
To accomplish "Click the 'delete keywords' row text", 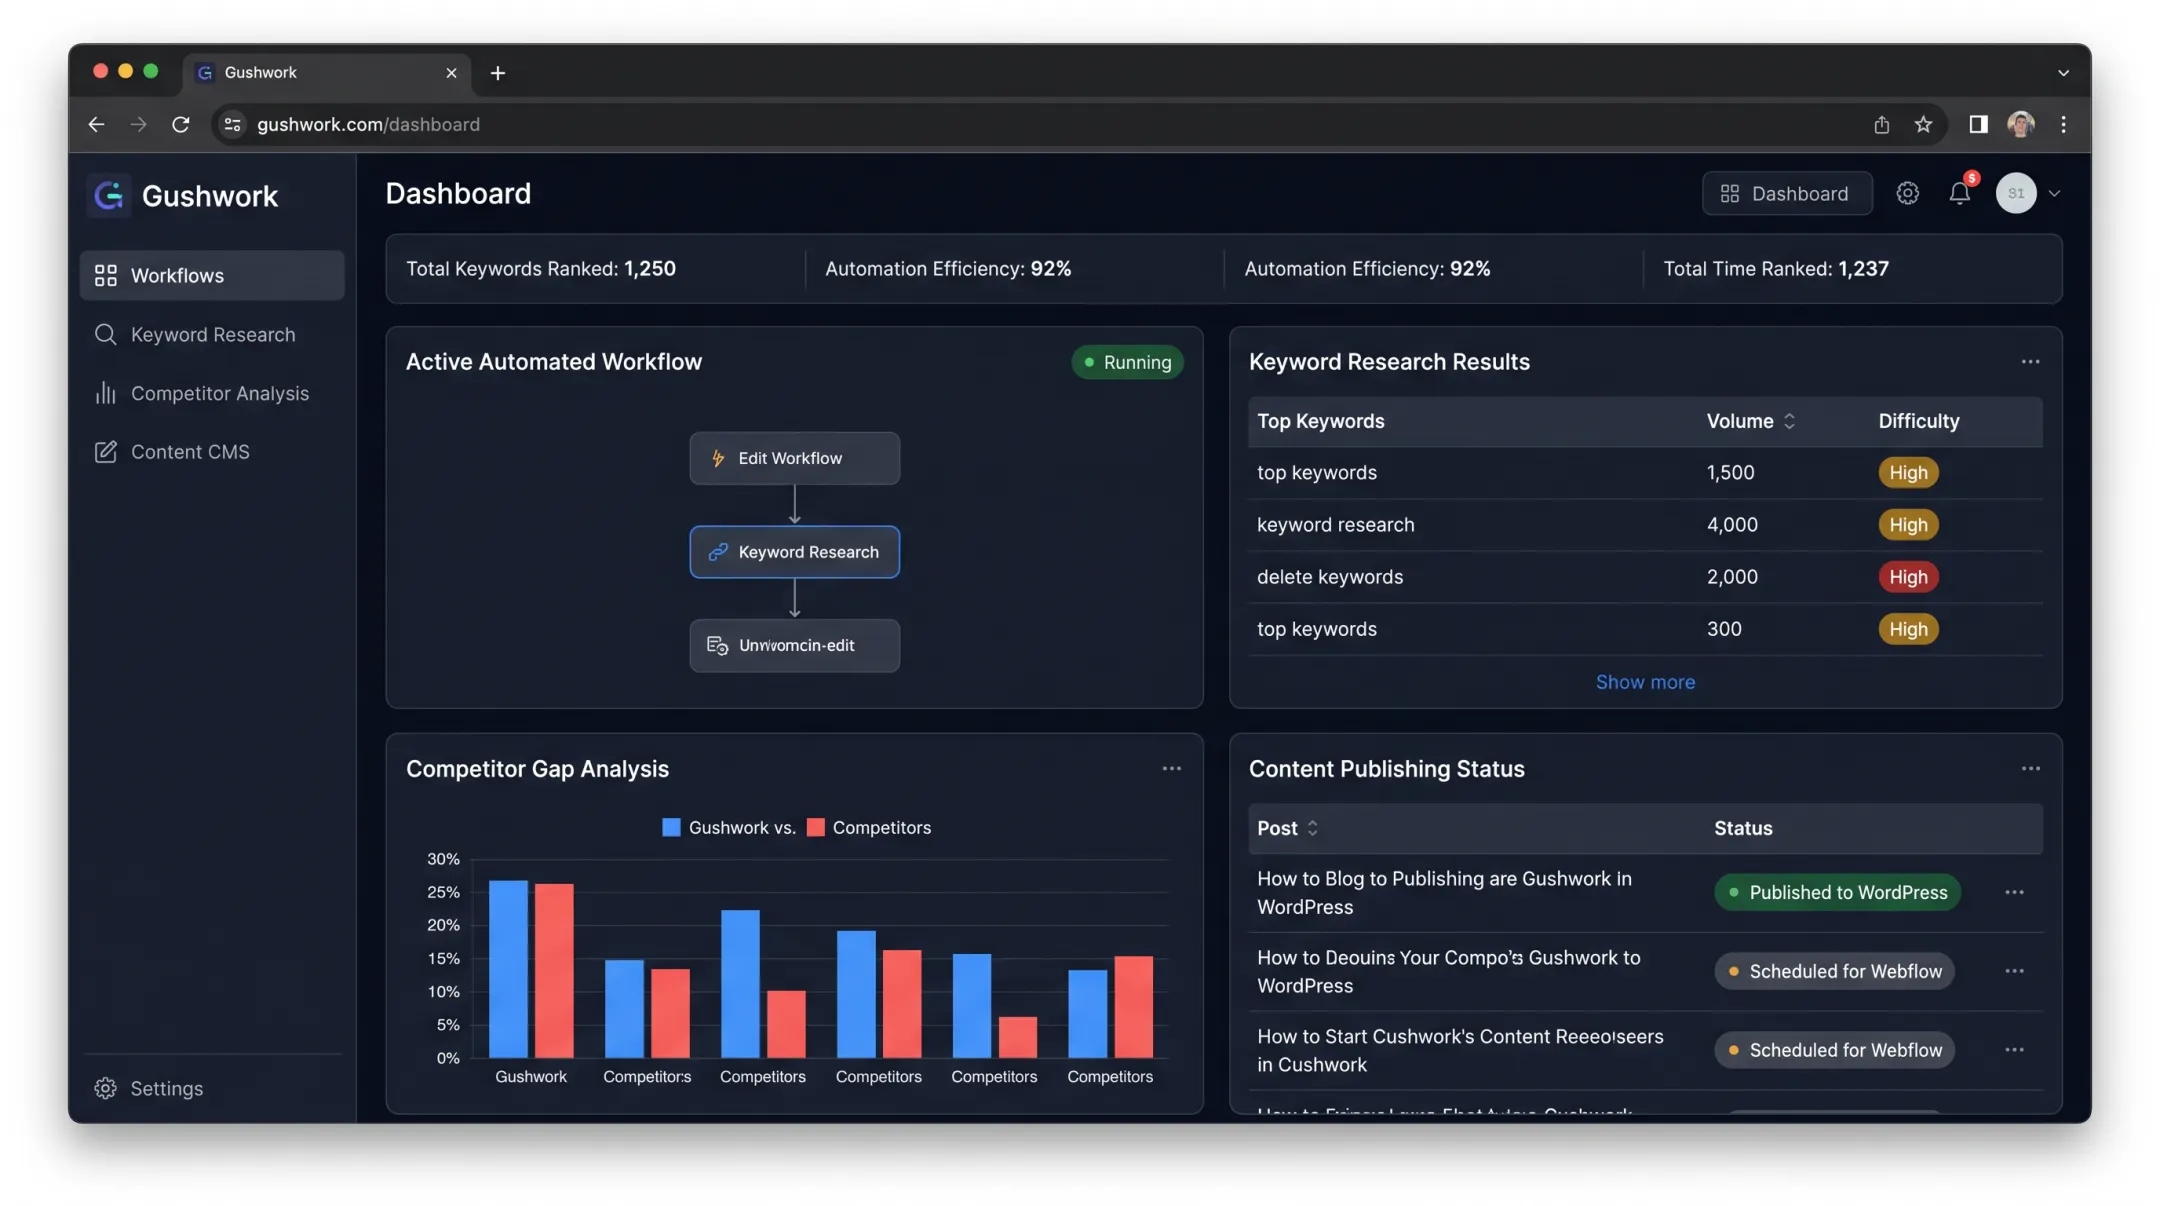I will click(1329, 577).
